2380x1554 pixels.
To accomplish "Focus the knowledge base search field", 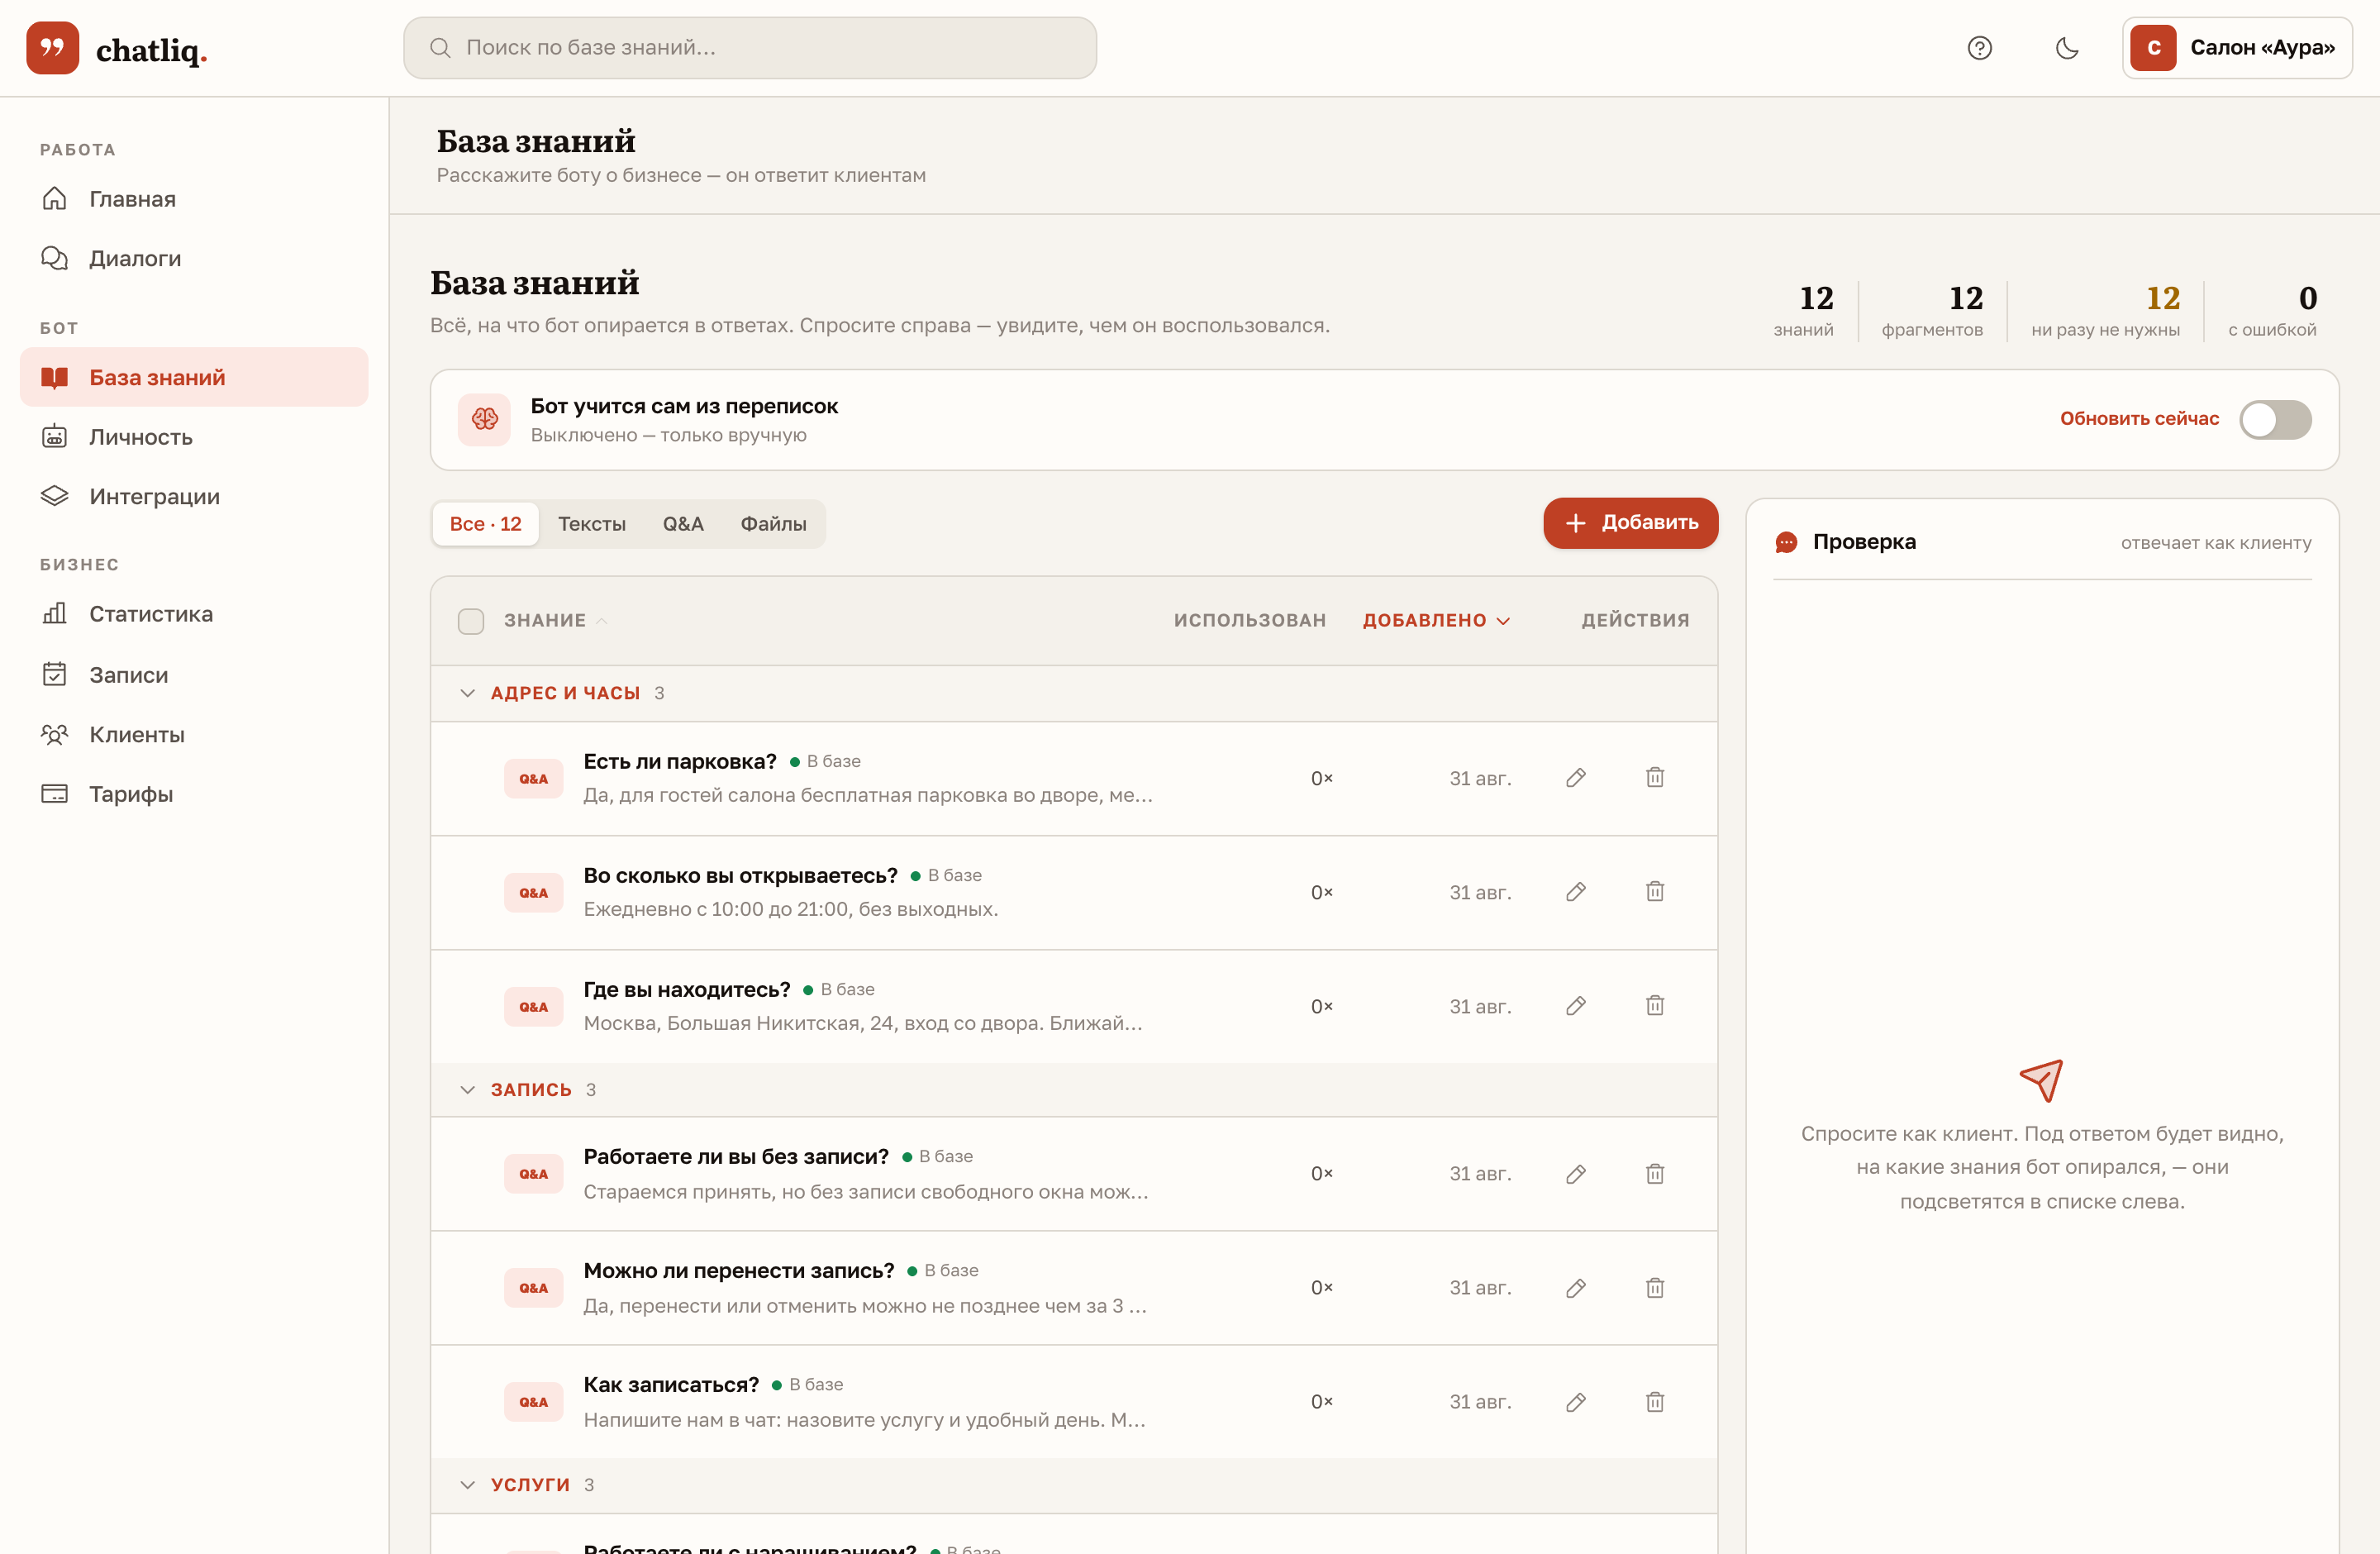I will [x=750, y=48].
